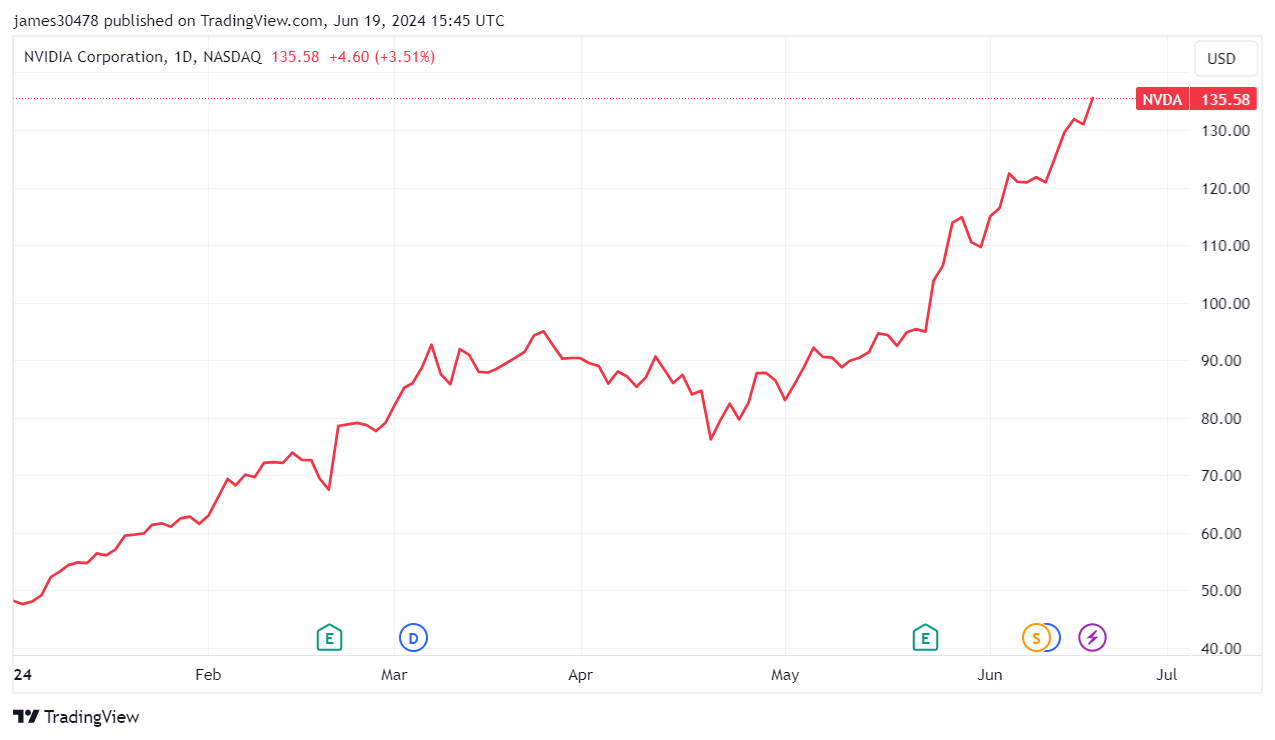Click the 135.58 current price tag
This screenshot has height=740, width=1275.
(1225, 99)
